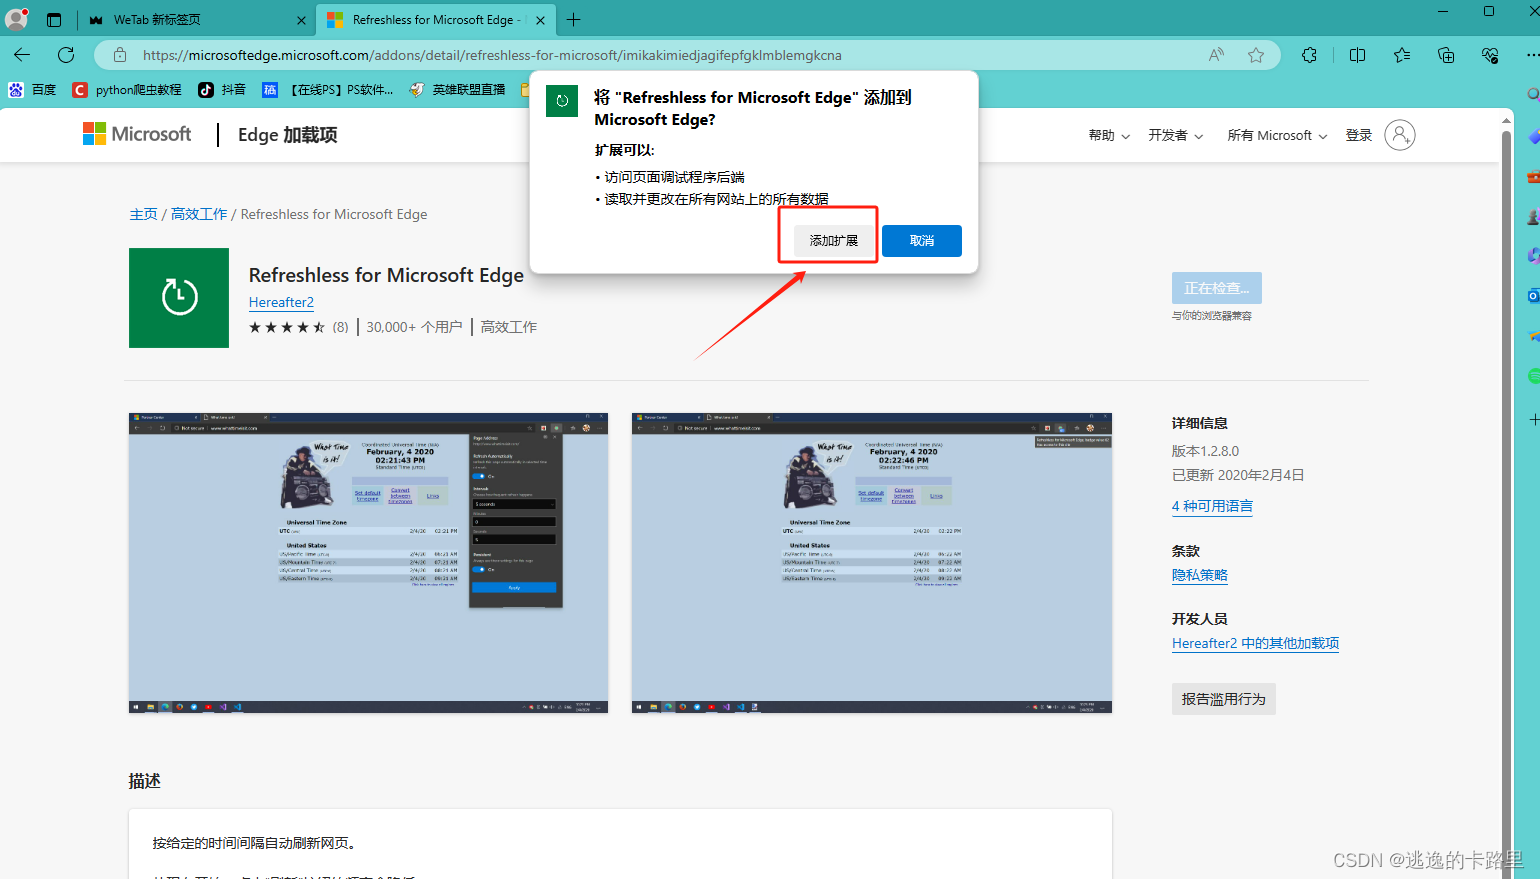
Task: Close the WeTab 新标签页 tab
Action: pyautogui.click(x=302, y=20)
